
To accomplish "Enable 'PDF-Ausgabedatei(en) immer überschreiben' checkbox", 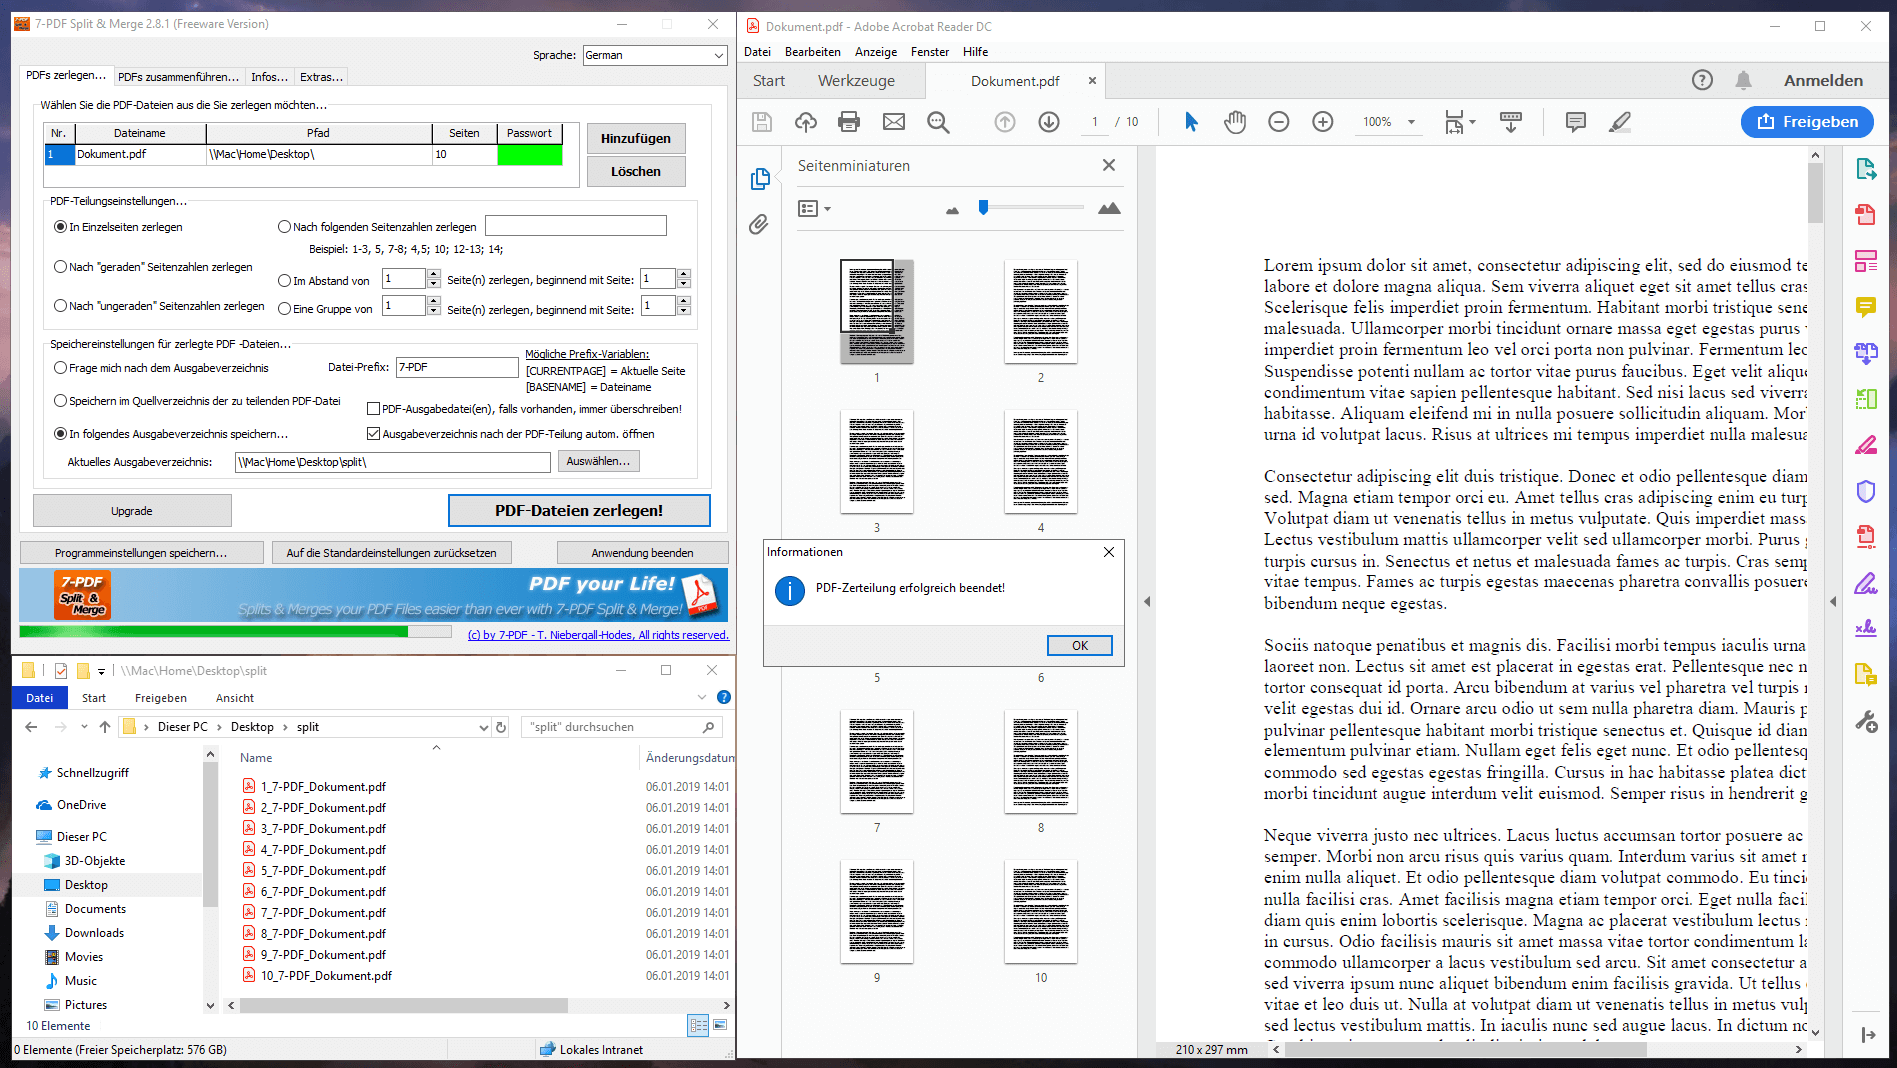I will point(373,409).
